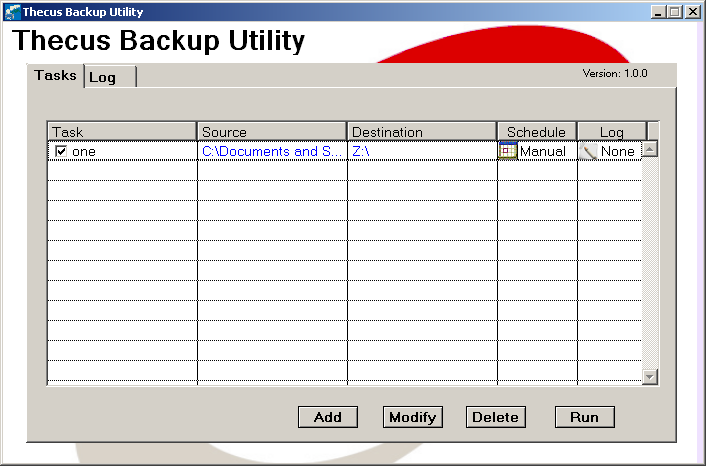Click the task list scroll up arrow
706x466 pixels.
pyautogui.click(x=650, y=149)
